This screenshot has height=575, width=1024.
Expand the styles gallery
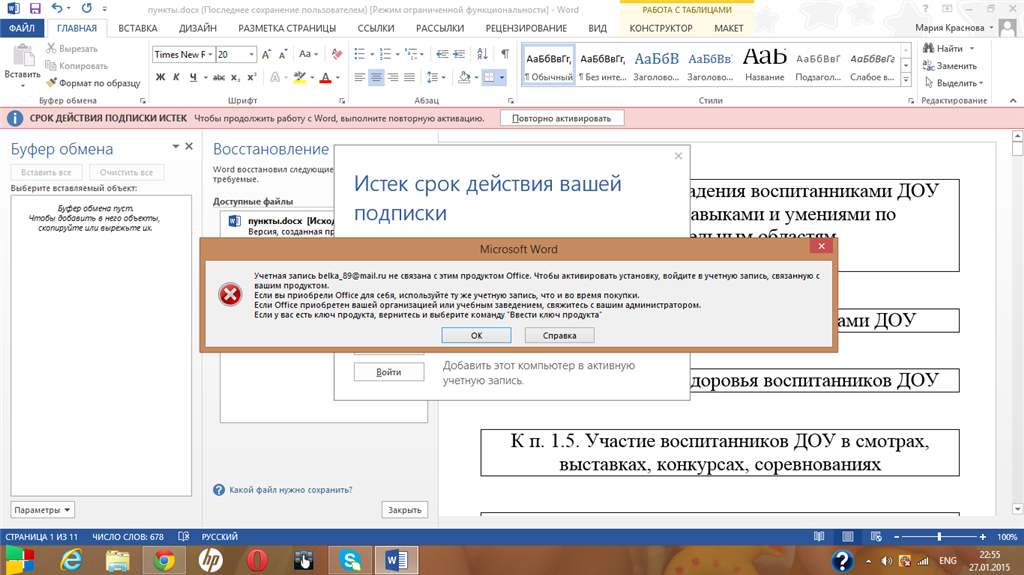pyautogui.click(x=906, y=80)
